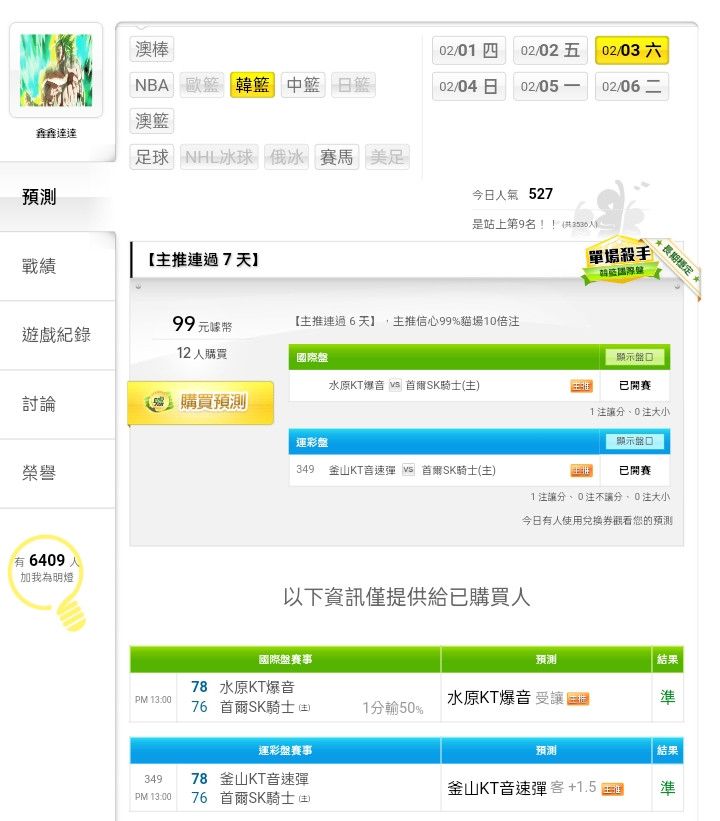
Task: Click the 主推 tag beside 水原KT爆音 受讓 prediction
Action: pos(578,698)
